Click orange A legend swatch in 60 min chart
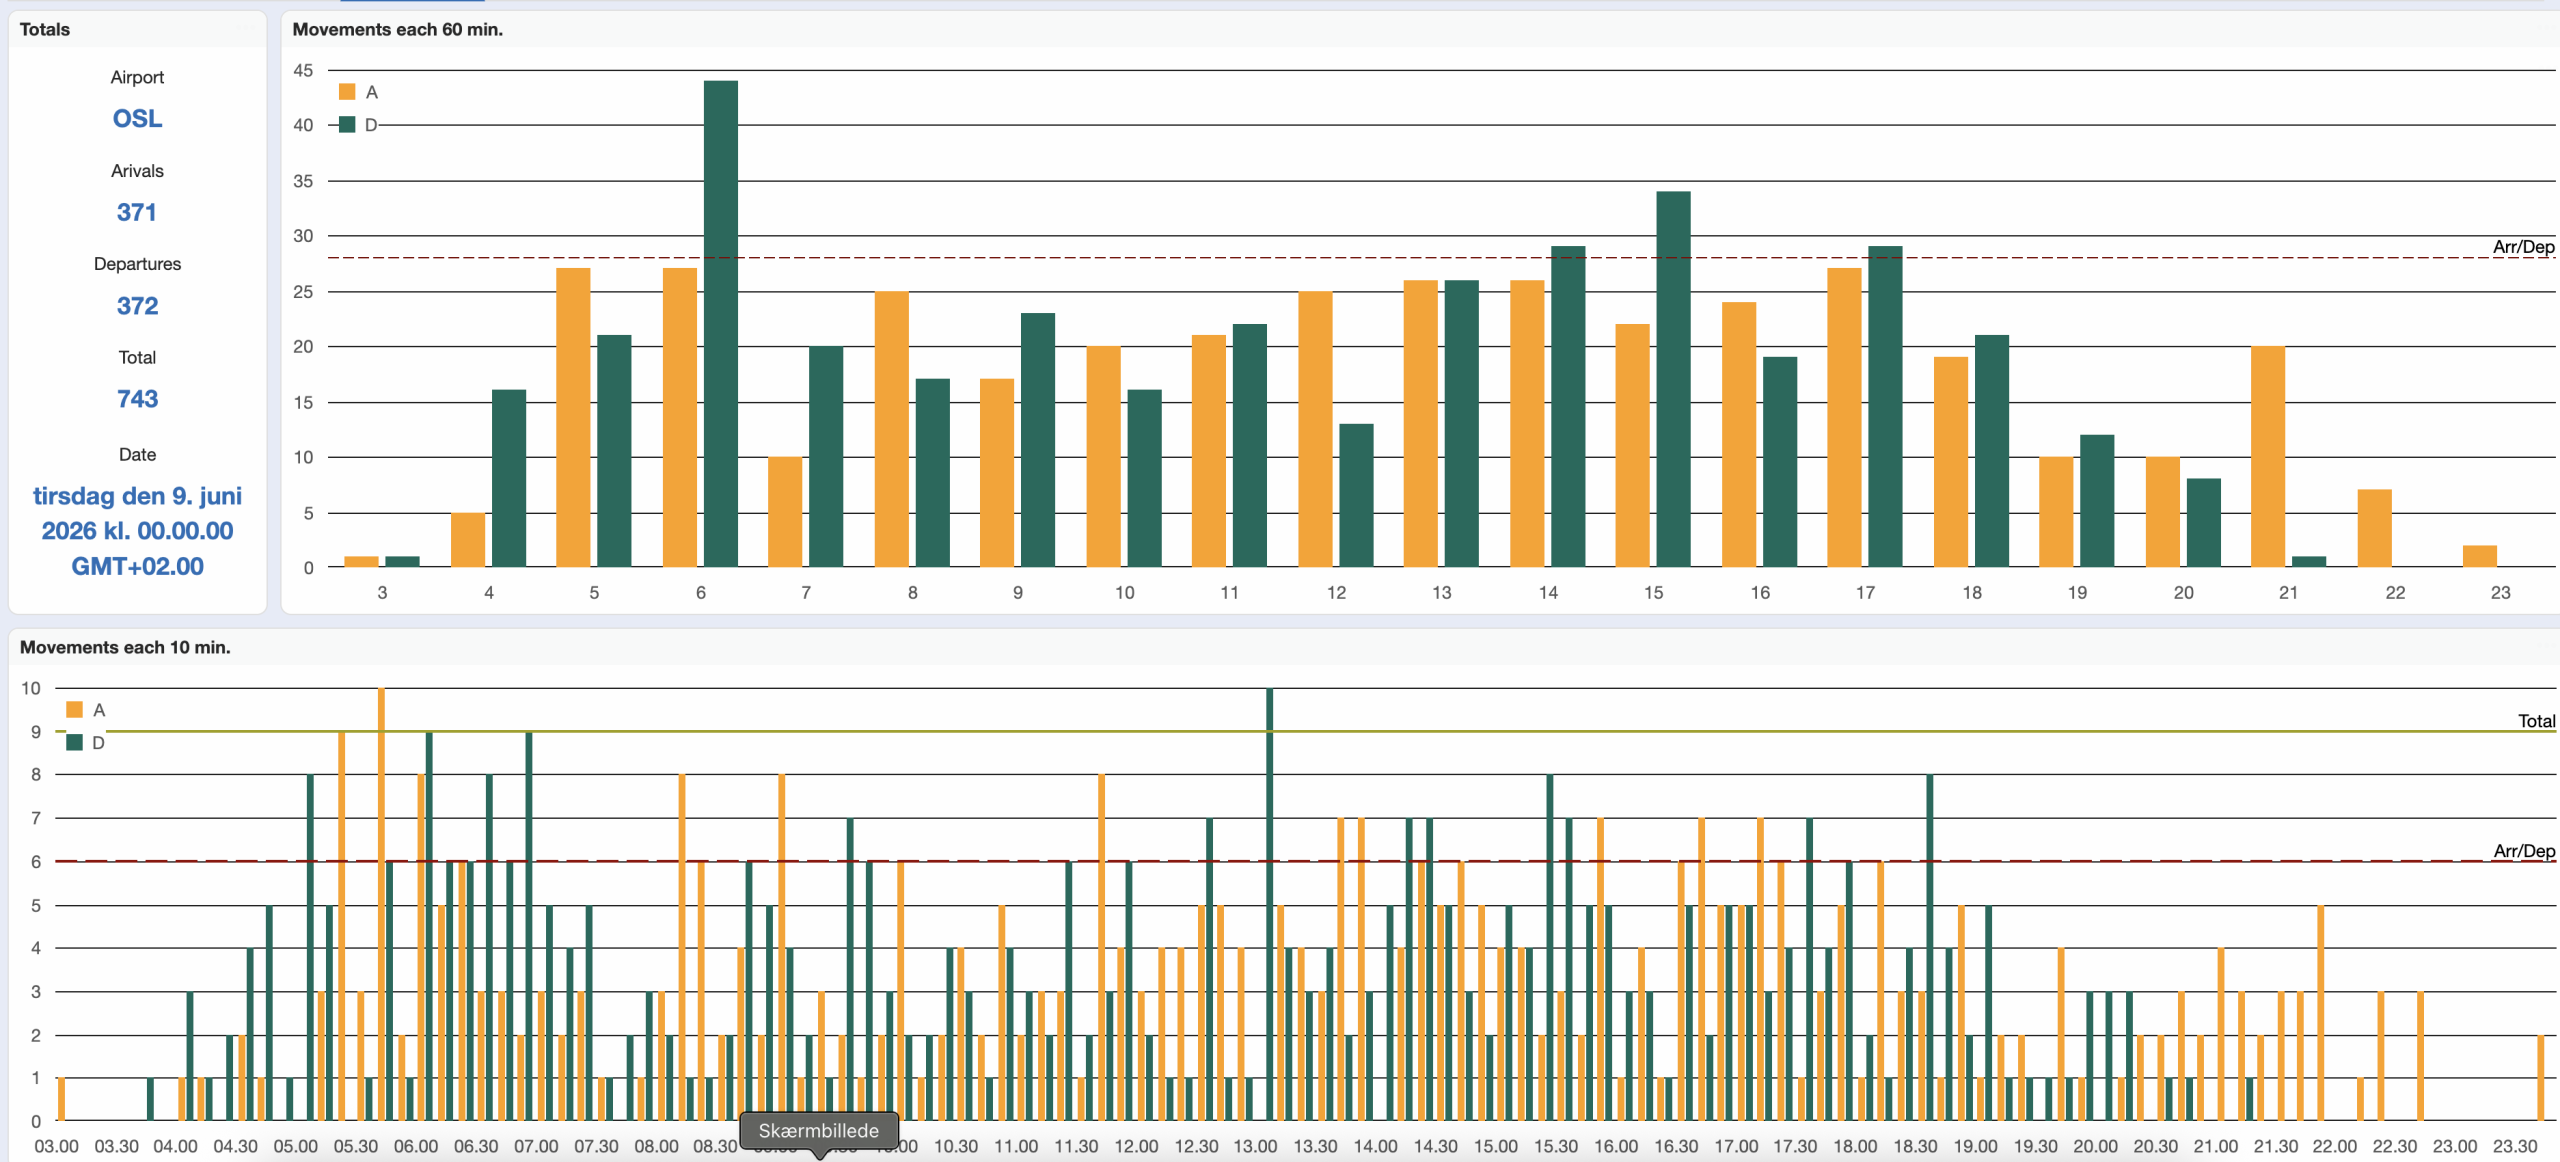The image size is (2560, 1162). point(347,92)
